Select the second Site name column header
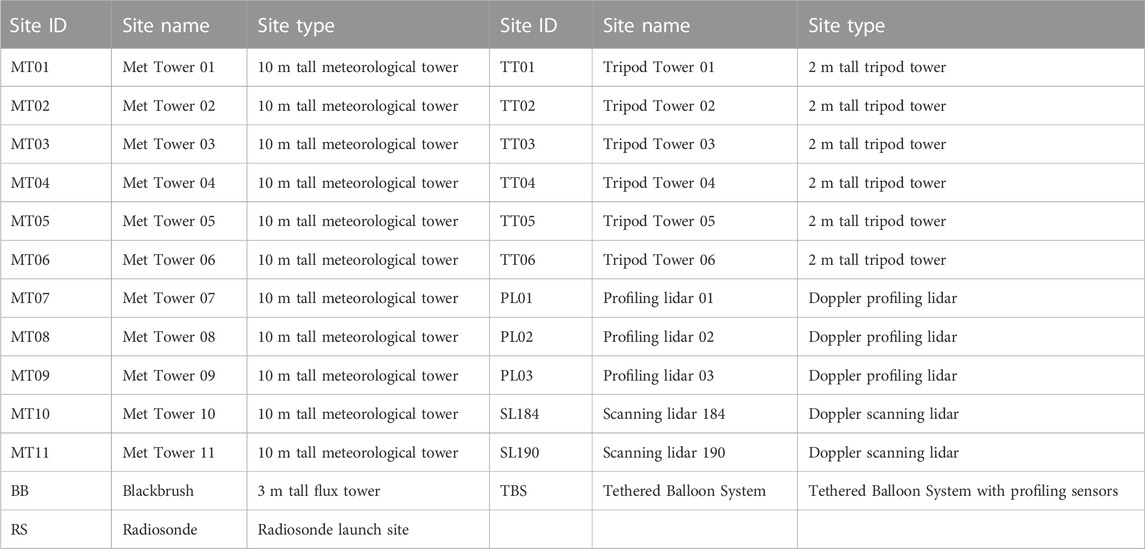 (694, 25)
